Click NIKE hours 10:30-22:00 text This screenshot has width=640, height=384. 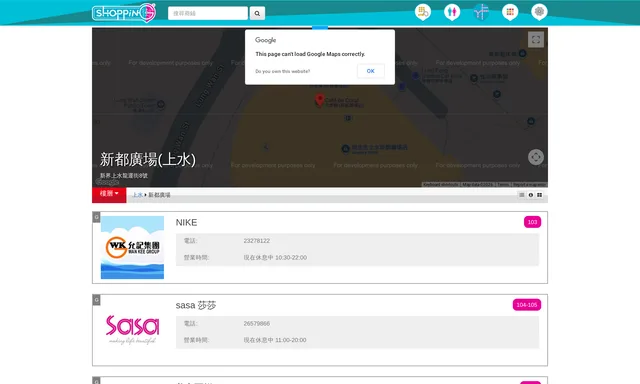tap(275, 257)
